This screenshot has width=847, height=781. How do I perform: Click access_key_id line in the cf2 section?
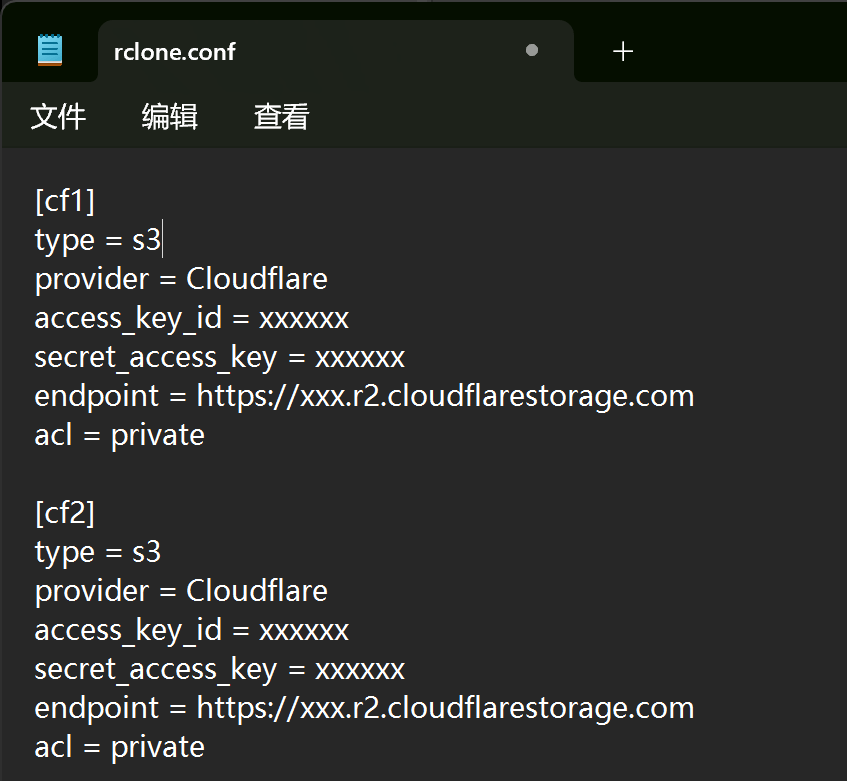click(x=191, y=630)
